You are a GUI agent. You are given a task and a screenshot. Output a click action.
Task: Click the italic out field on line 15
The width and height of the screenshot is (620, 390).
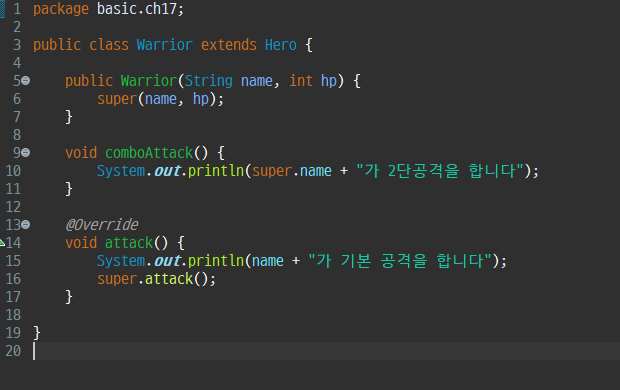coord(168,261)
